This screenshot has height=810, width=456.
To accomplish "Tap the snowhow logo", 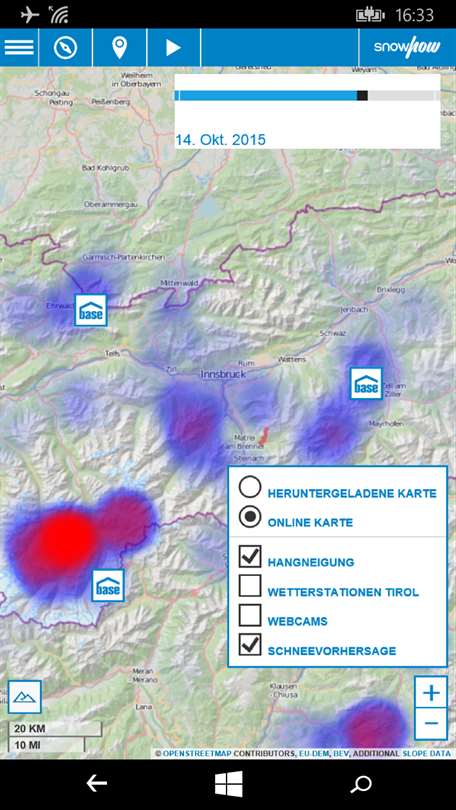I will tap(407, 48).
